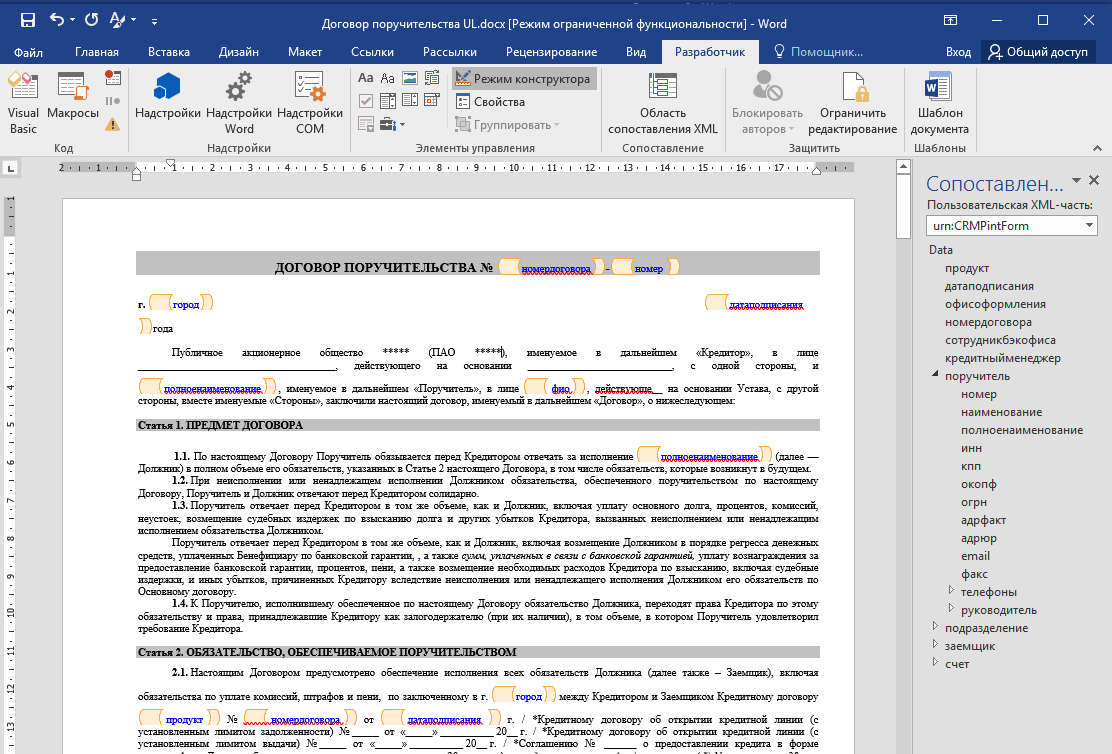Click the Помощник search box

[818, 52]
